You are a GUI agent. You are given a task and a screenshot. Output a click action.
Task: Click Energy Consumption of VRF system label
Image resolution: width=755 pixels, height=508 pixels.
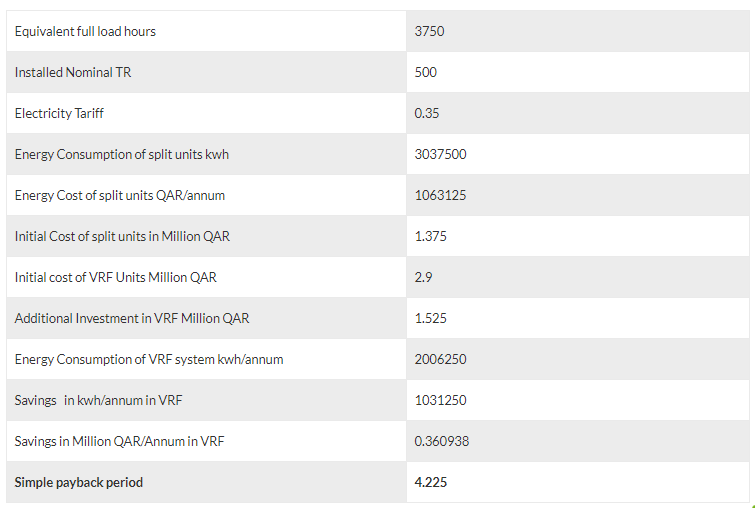(x=149, y=359)
